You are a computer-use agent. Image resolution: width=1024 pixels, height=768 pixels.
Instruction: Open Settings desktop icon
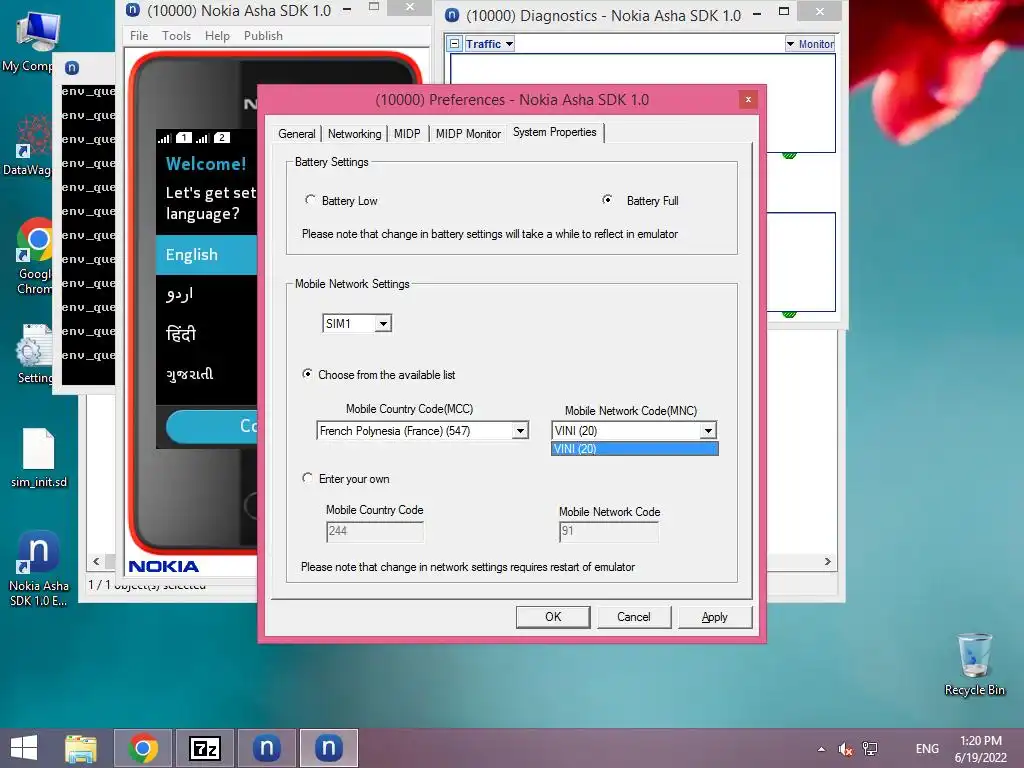(35, 354)
